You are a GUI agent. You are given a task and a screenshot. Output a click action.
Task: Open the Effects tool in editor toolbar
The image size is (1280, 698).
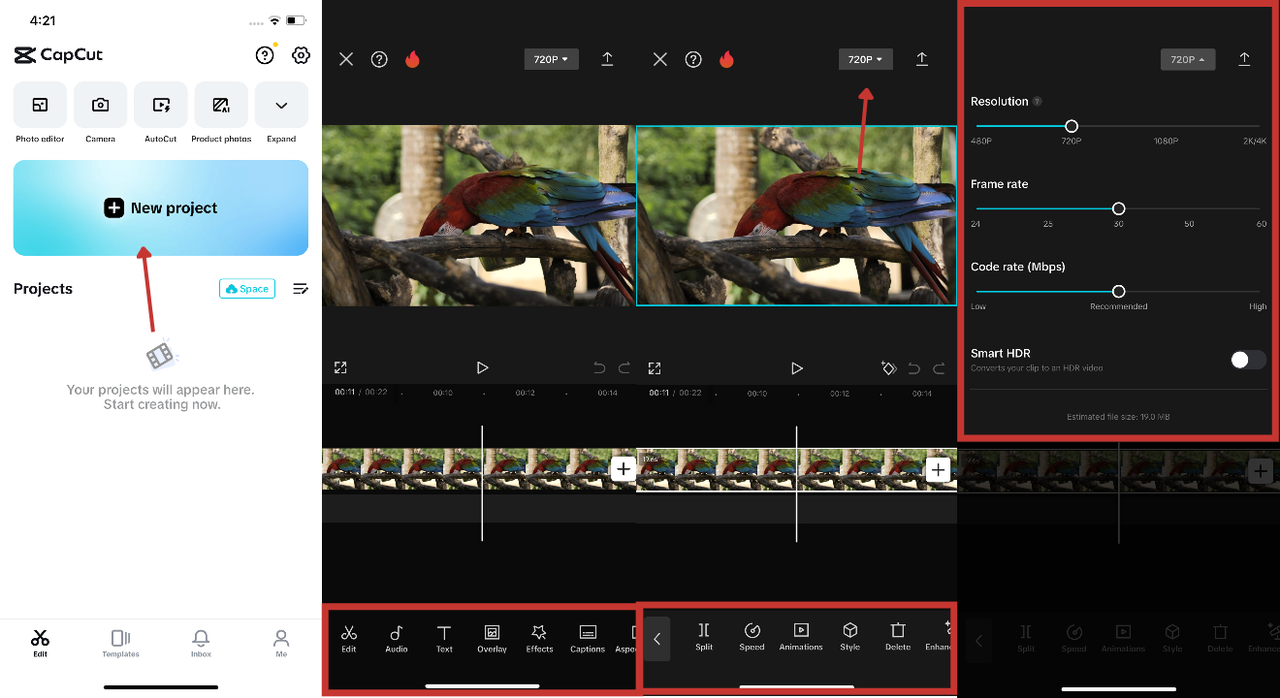tap(539, 639)
